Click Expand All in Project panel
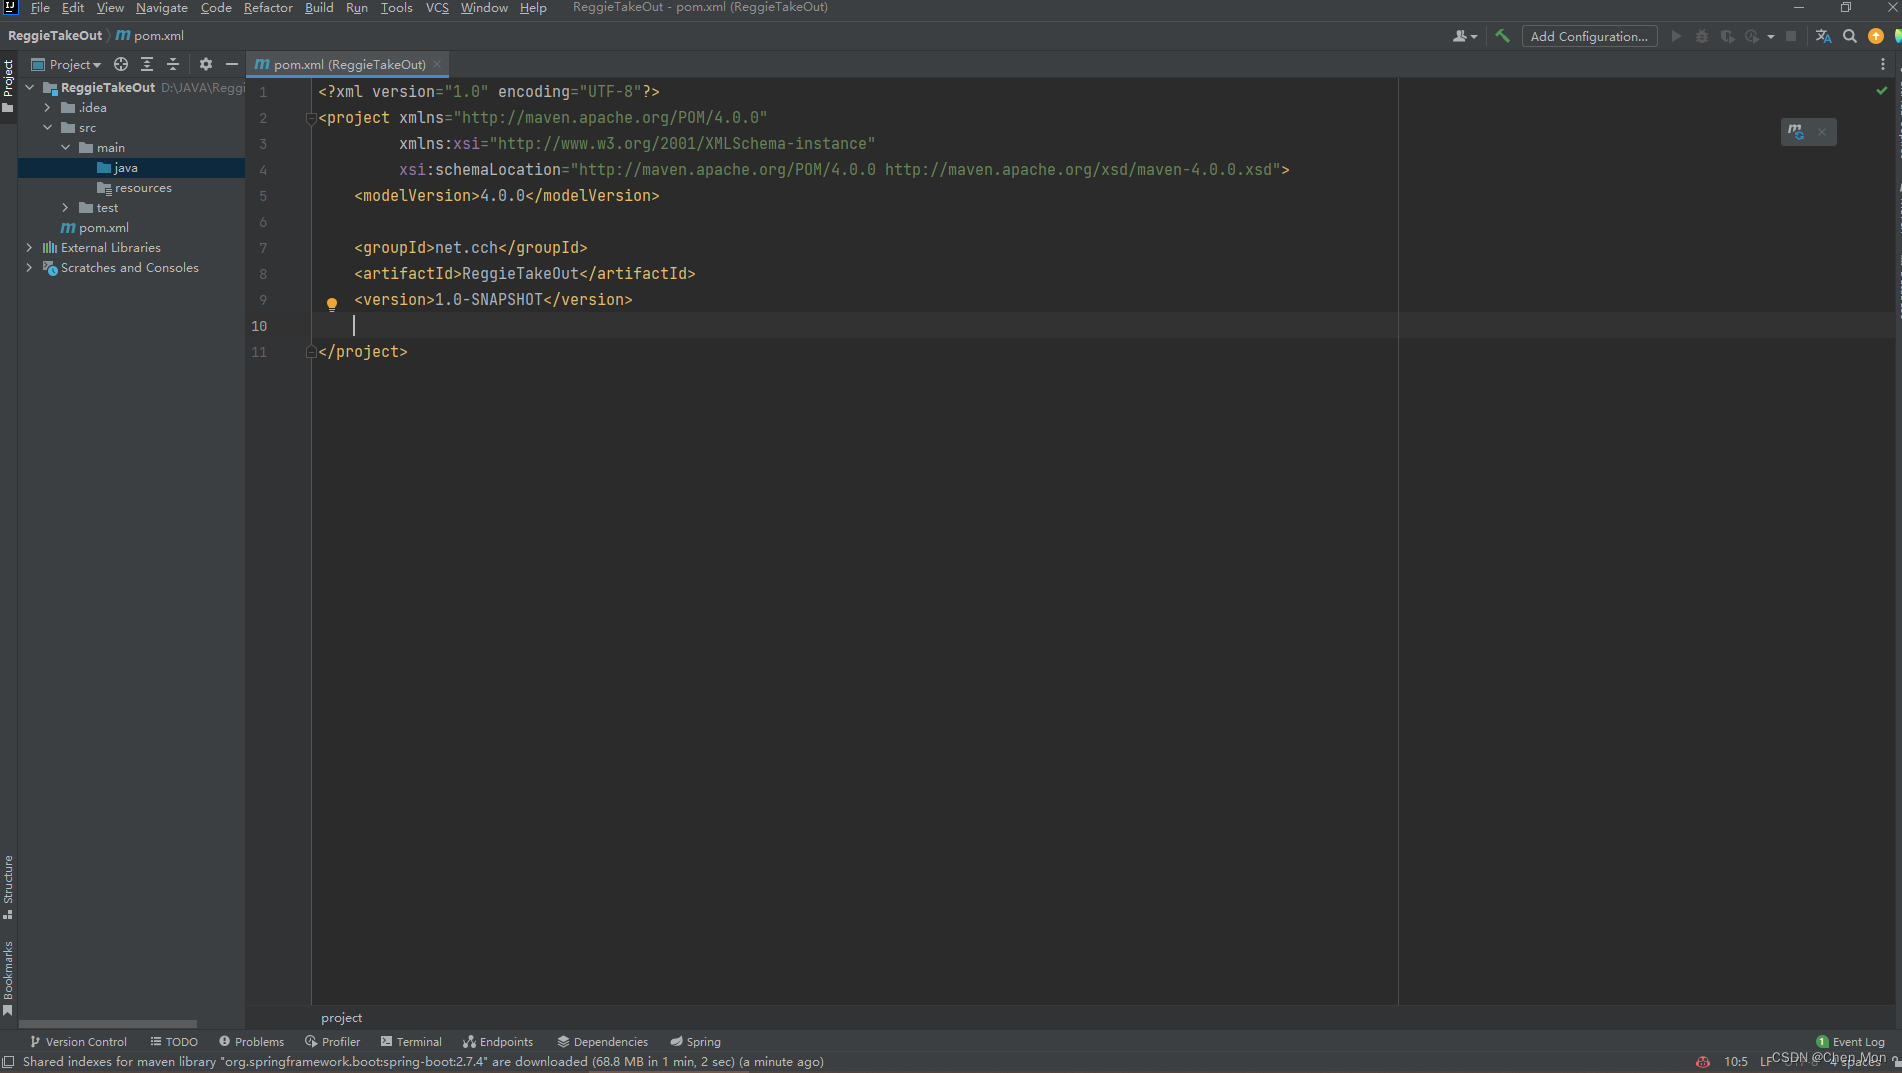This screenshot has width=1902, height=1073. [x=147, y=64]
